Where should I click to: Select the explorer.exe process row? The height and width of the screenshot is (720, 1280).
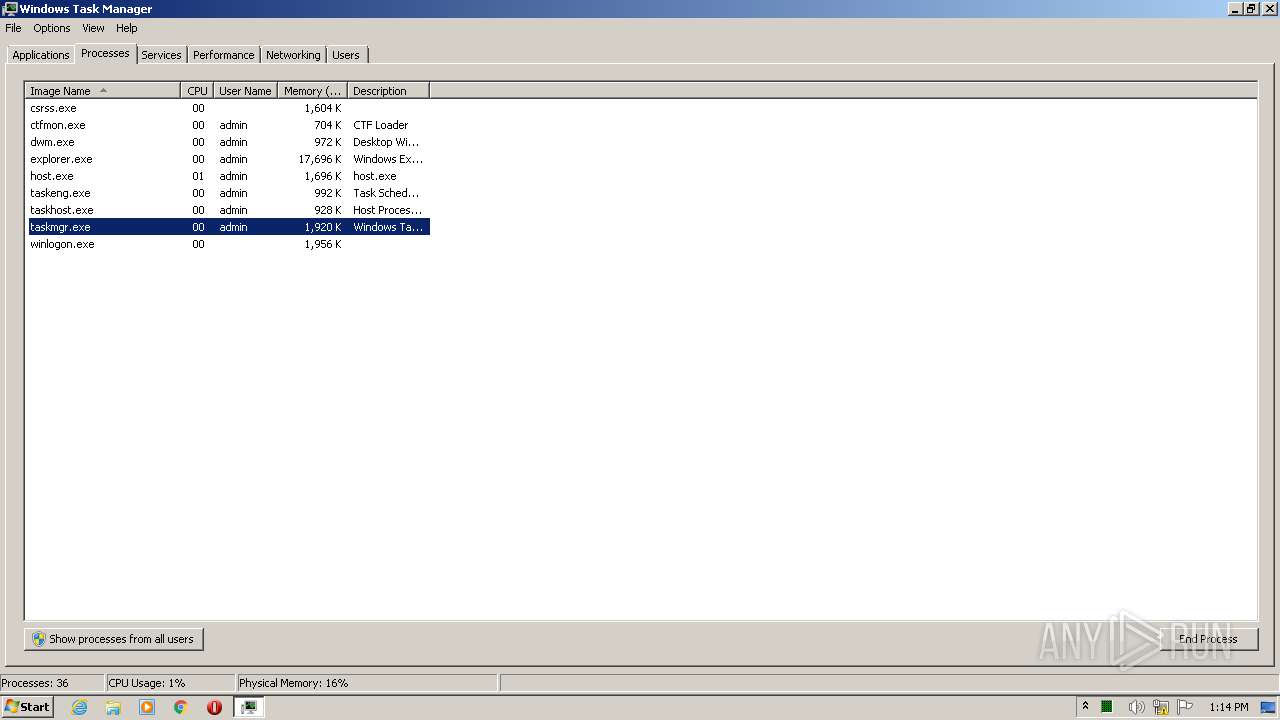(x=228, y=159)
